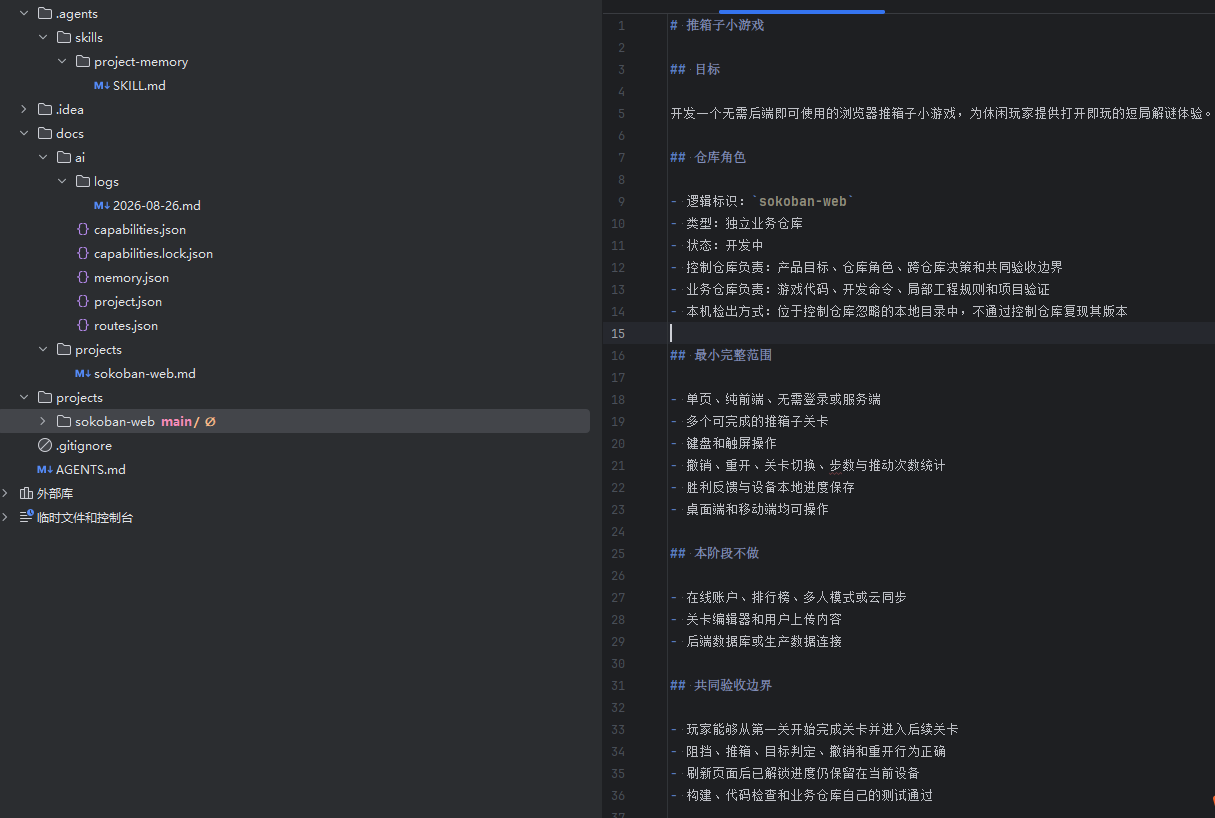Screen dimensions: 1215x818
Task: Collapse the docs/projects folder containing sokoban-web.md
Action: pyautogui.click(x=43, y=349)
